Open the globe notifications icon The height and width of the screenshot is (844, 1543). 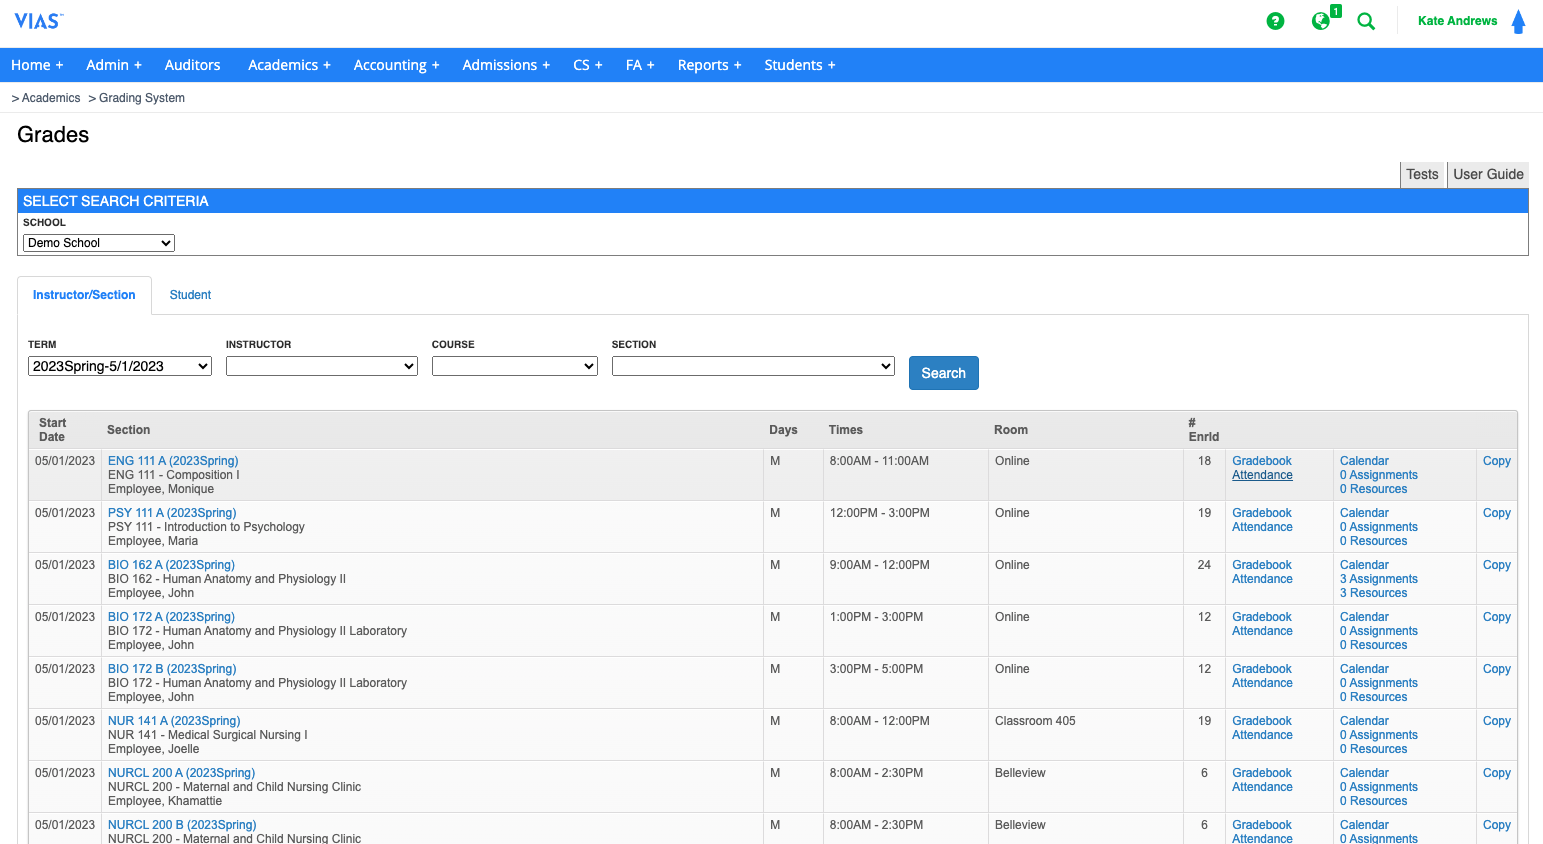pyautogui.click(x=1321, y=21)
